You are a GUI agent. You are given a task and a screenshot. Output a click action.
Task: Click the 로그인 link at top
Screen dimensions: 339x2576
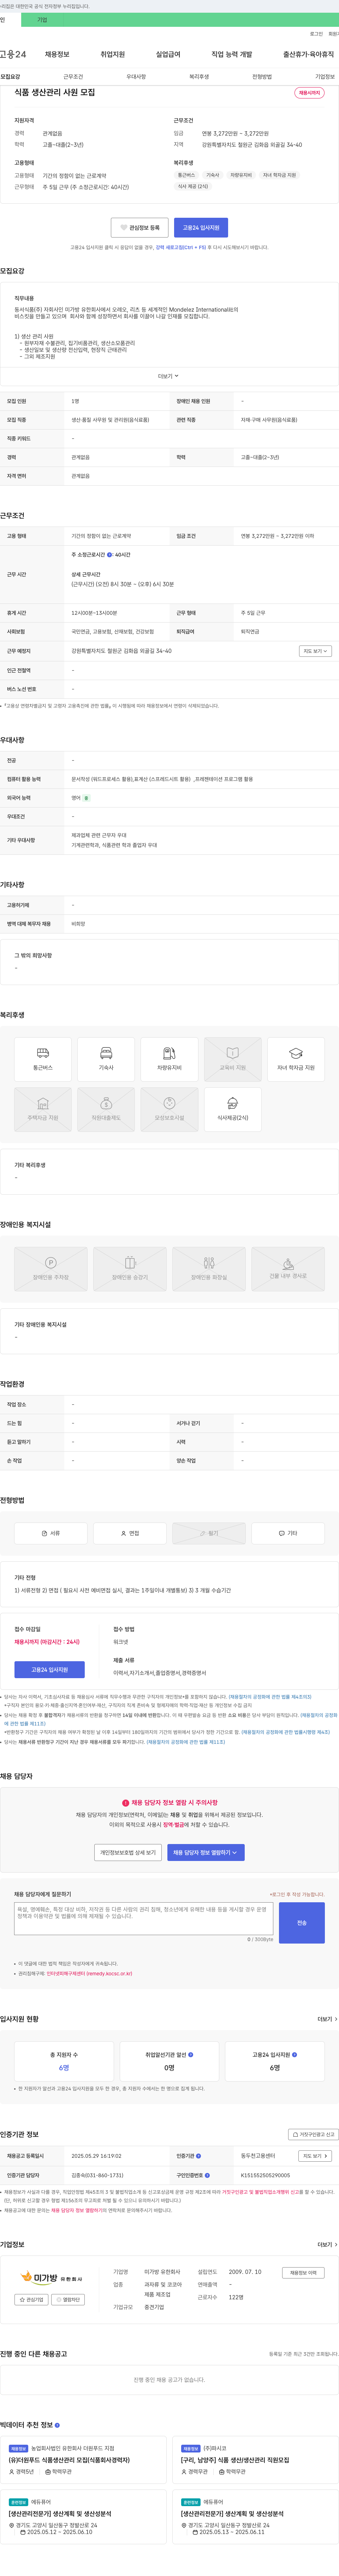pos(316,34)
